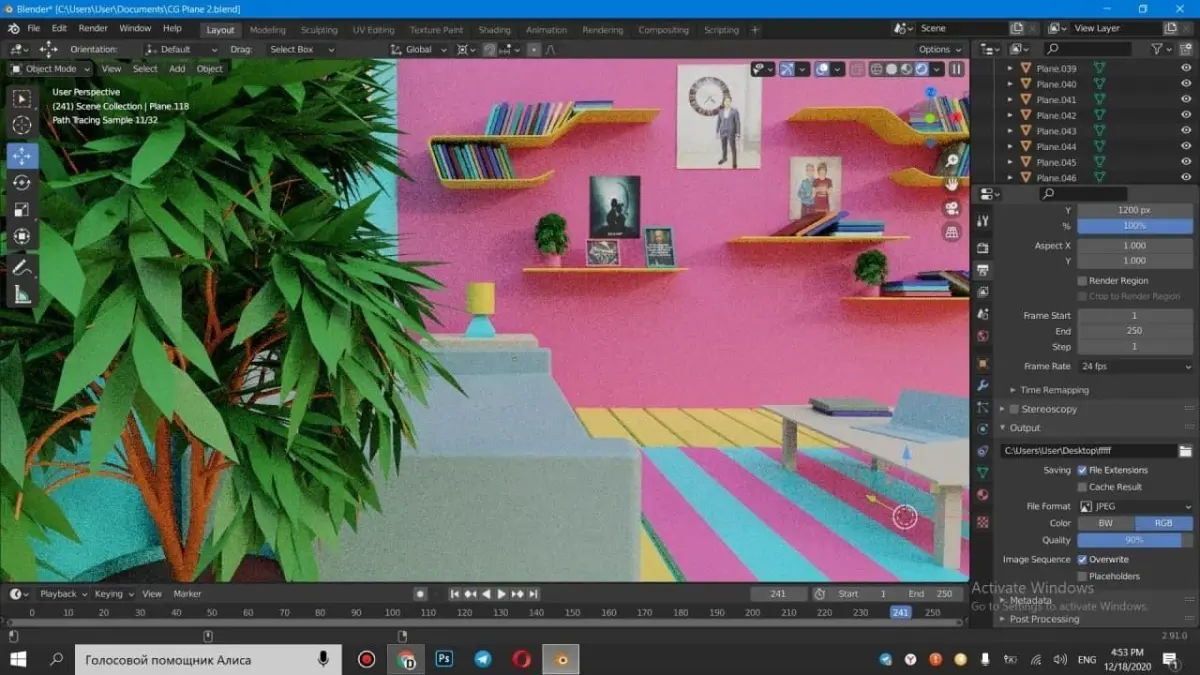Open the Output properties tab
Screen dimensions: 1200x675
pyautogui.click(x=983, y=271)
